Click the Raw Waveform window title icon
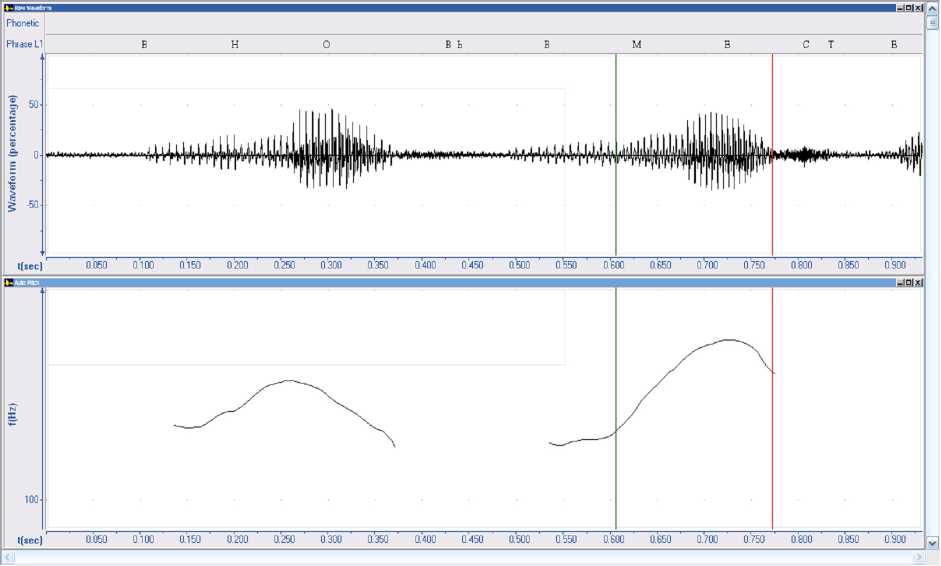This screenshot has width=941, height=566. [x=8, y=6]
